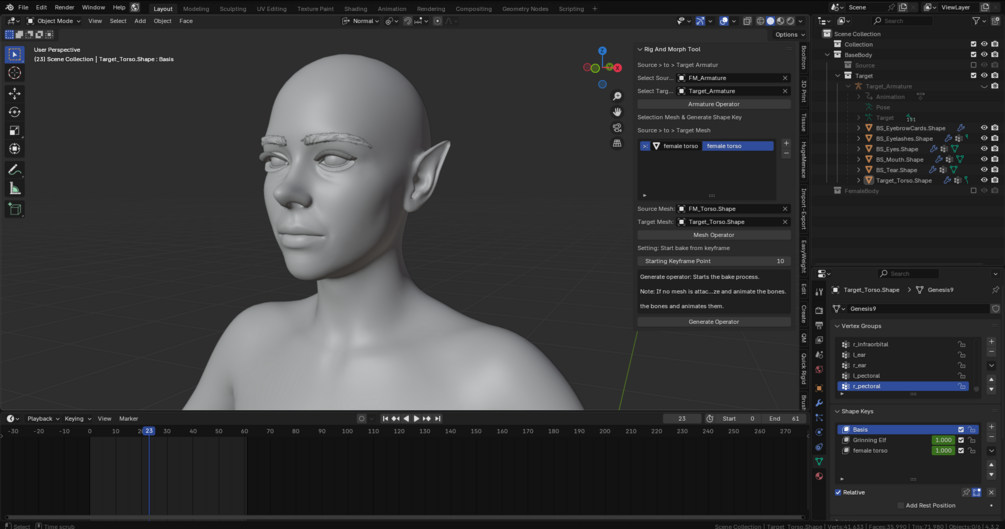
Task: Click the plus button beside Vertex Groups list
Action: tap(992, 342)
